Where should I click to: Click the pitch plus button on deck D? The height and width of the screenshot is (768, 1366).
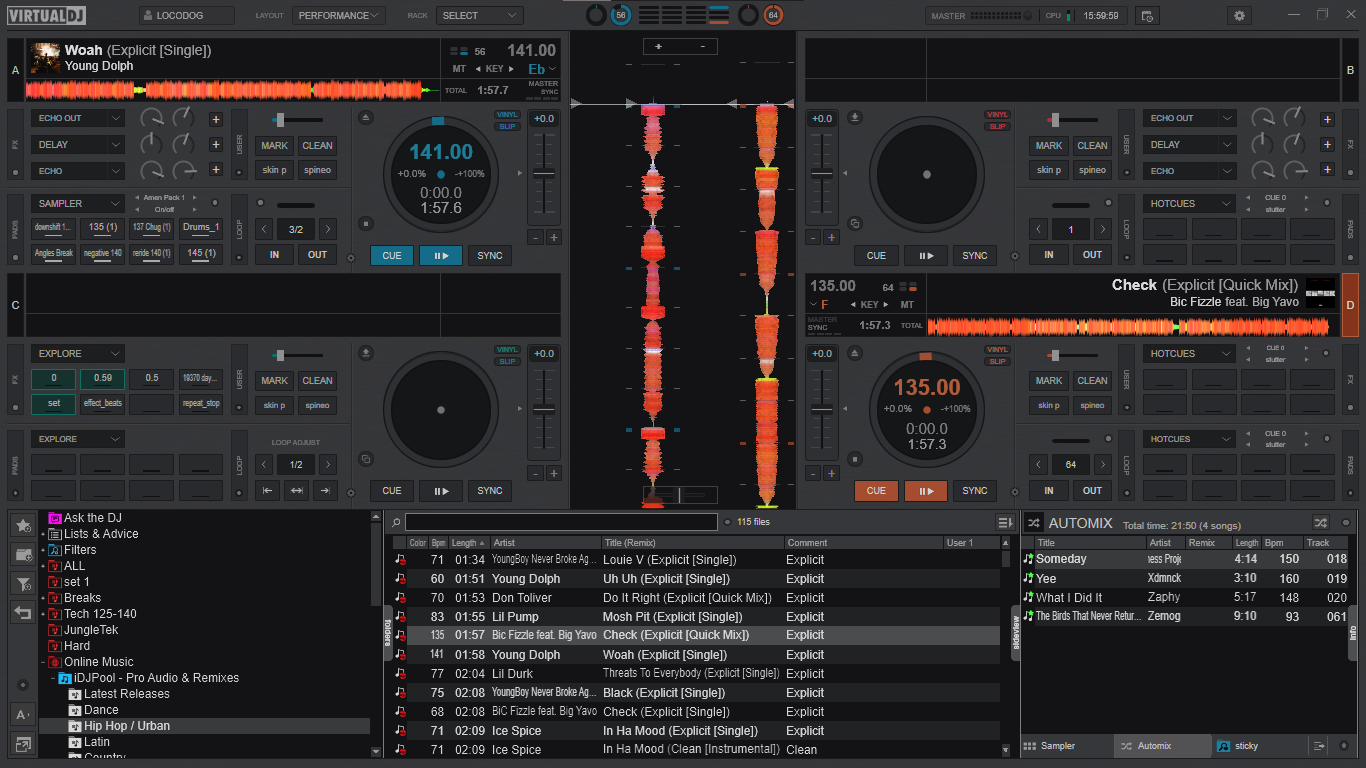coord(833,473)
